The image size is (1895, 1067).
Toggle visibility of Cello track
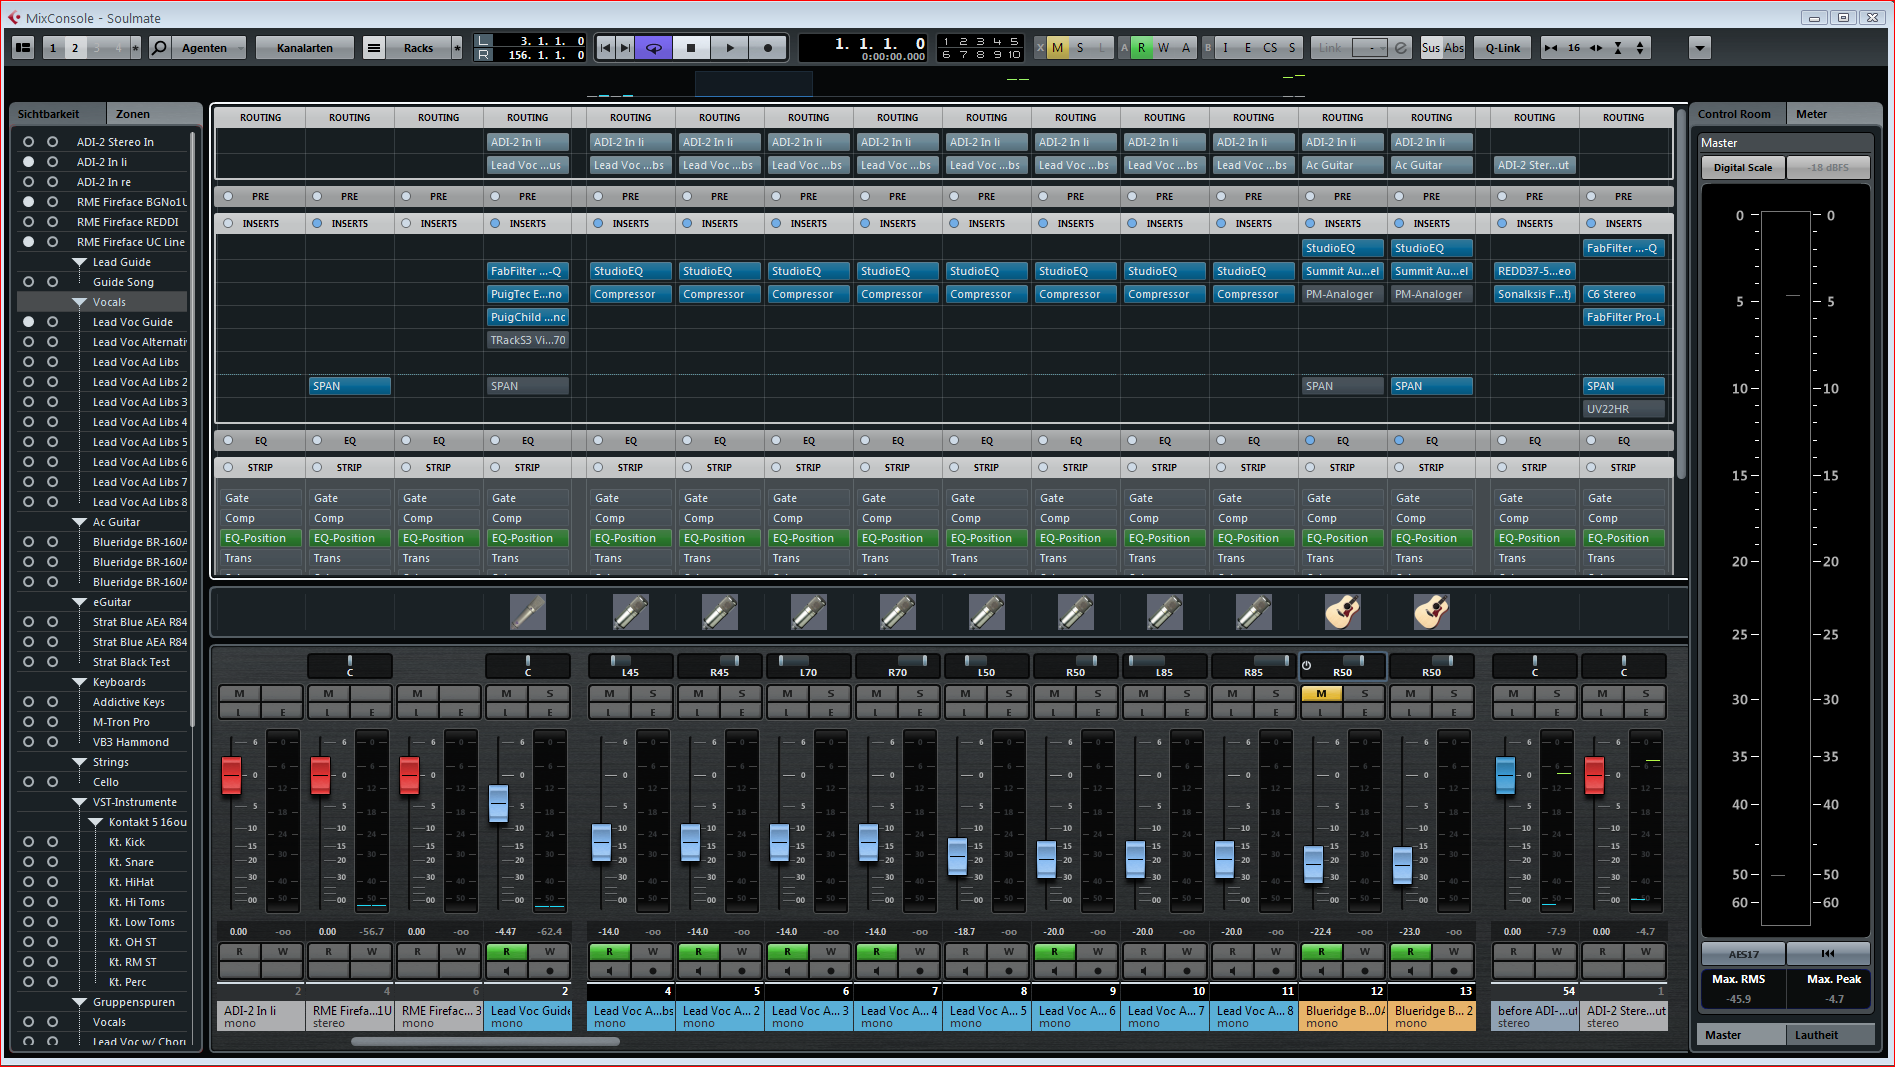pos(28,782)
